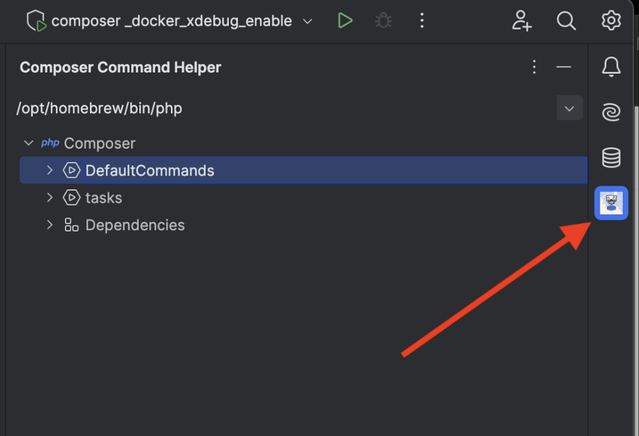Collapse the Composer tree node
This screenshot has width=639, height=436.
(x=29, y=143)
